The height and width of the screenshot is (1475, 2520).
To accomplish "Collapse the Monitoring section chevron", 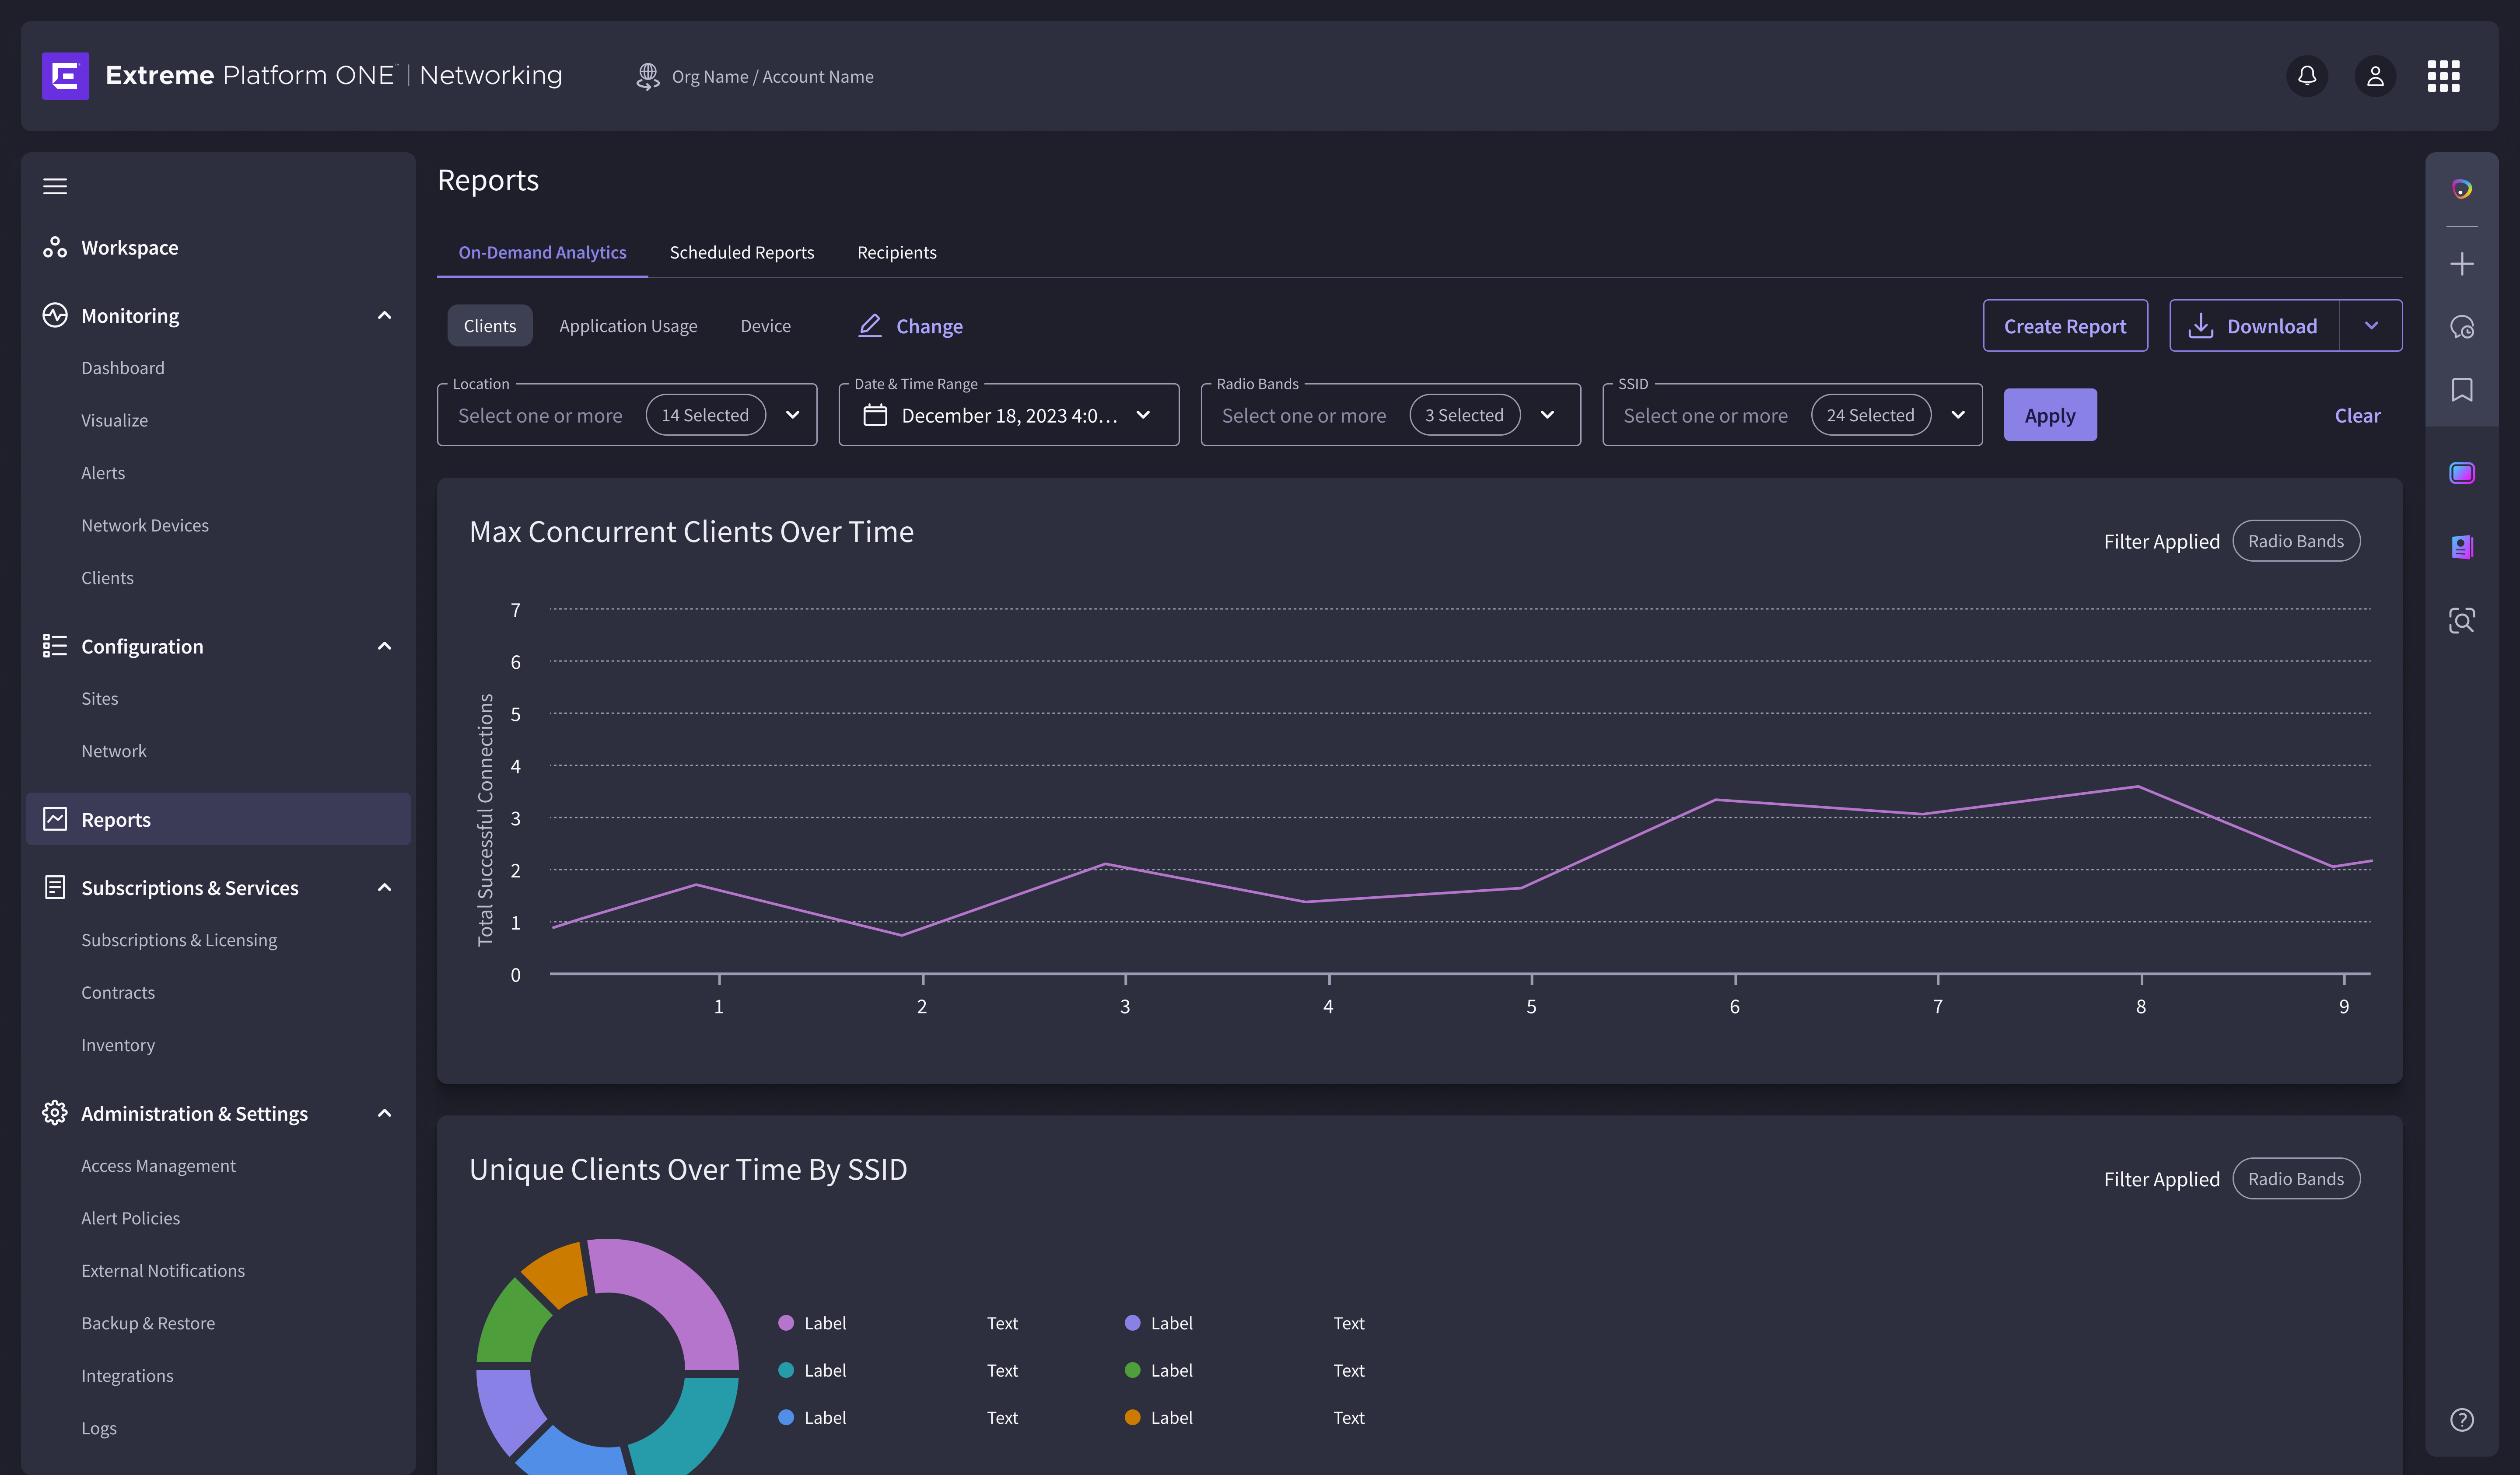I will click(x=384, y=315).
